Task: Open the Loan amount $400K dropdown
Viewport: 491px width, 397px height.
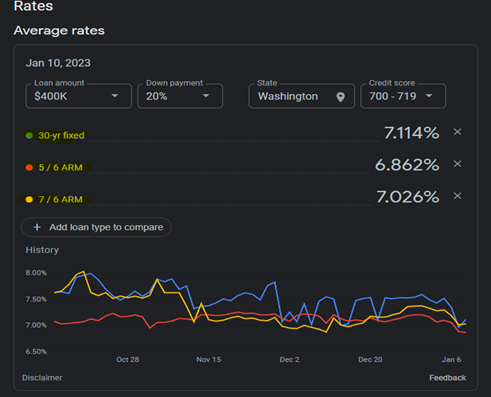Action: click(x=79, y=96)
